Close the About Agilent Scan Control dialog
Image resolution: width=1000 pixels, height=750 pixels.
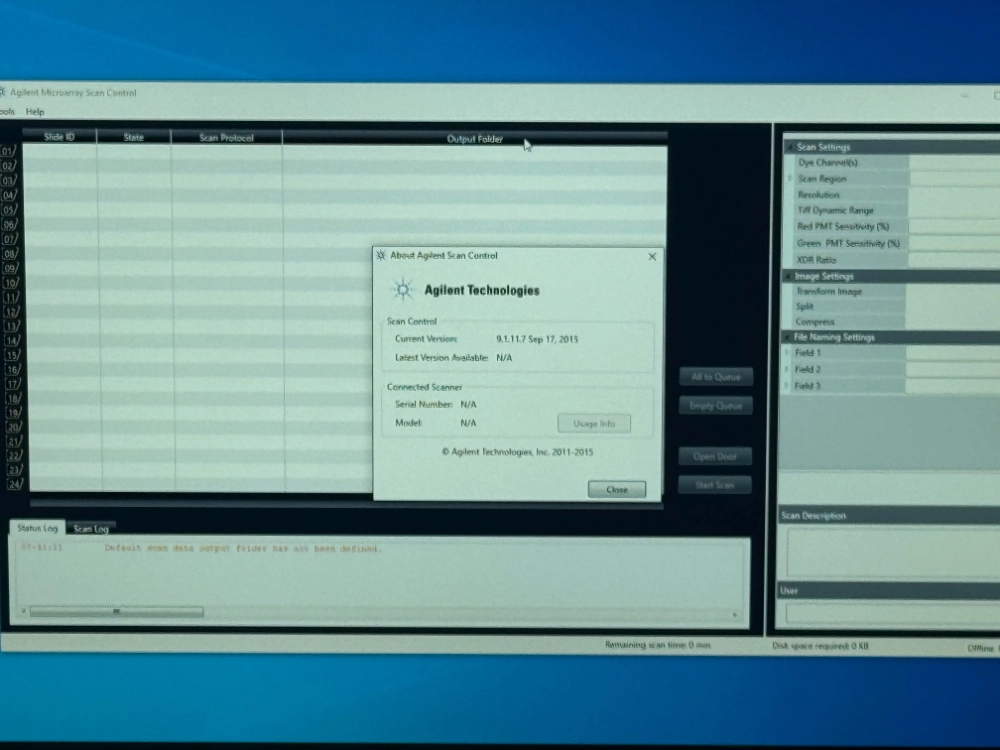point(617,489)
